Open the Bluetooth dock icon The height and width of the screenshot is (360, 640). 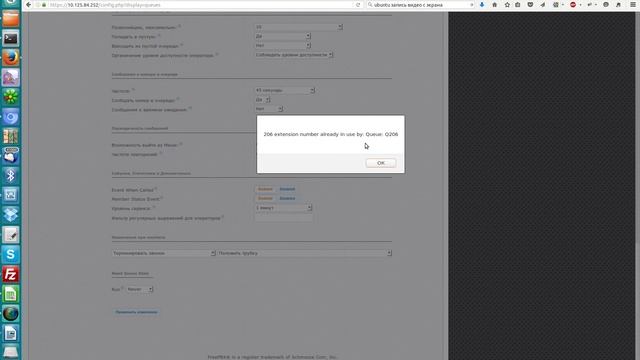11,176
